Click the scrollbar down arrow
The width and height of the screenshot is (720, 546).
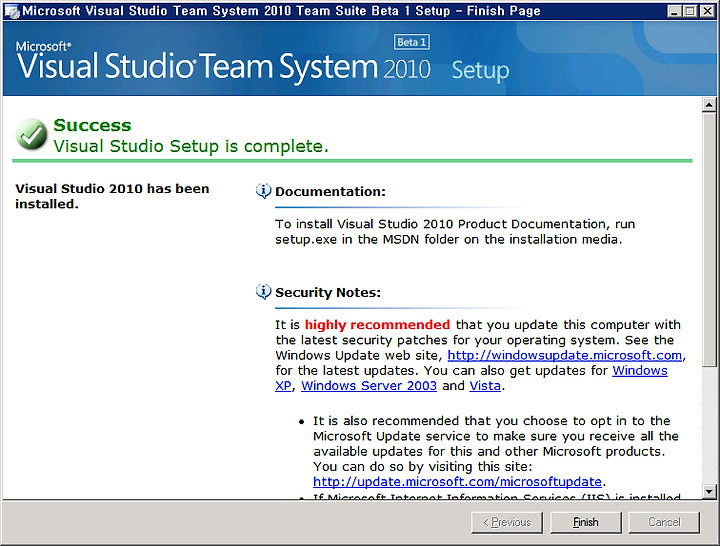point(709,491)
